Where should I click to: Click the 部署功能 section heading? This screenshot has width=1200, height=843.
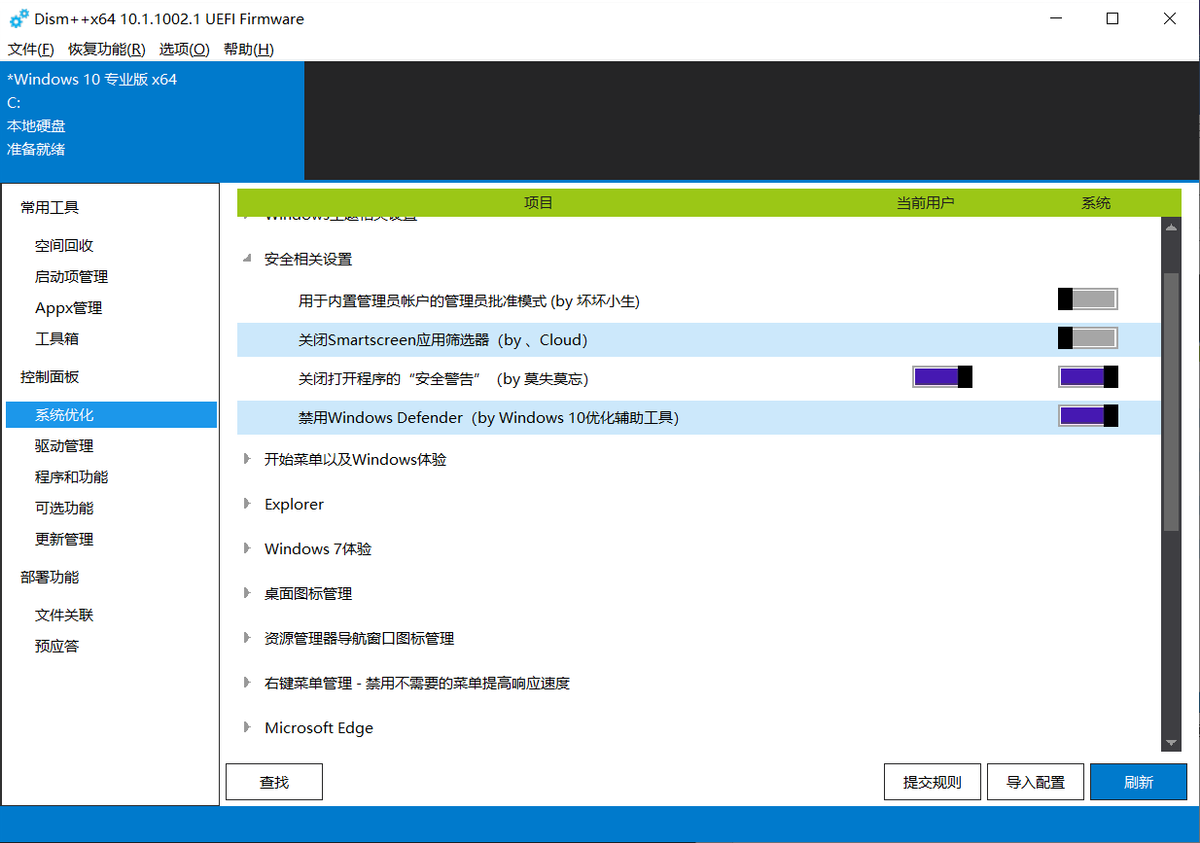[50, 577]
